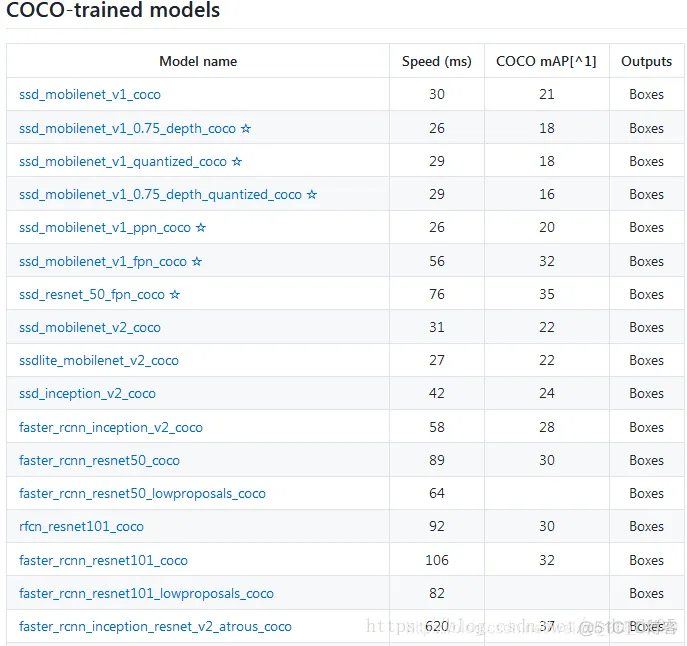Viewport: 687px width, 646px height.
Task: Open the ssd_mobilenet_v1_coco model link
Action: 90,95
